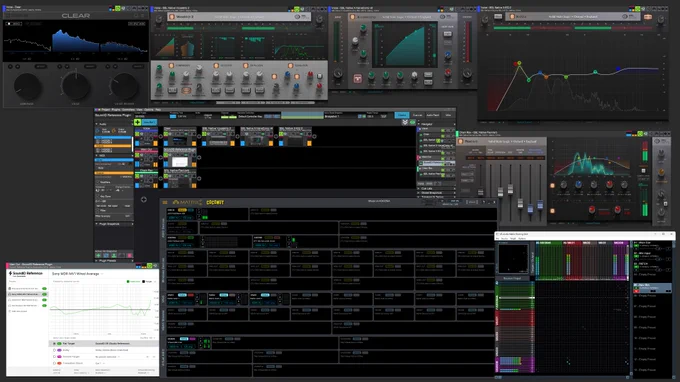
Task: Toggle the green enable button on the Main Out chain
Action: pyautogui.click(x=137, y=155)
